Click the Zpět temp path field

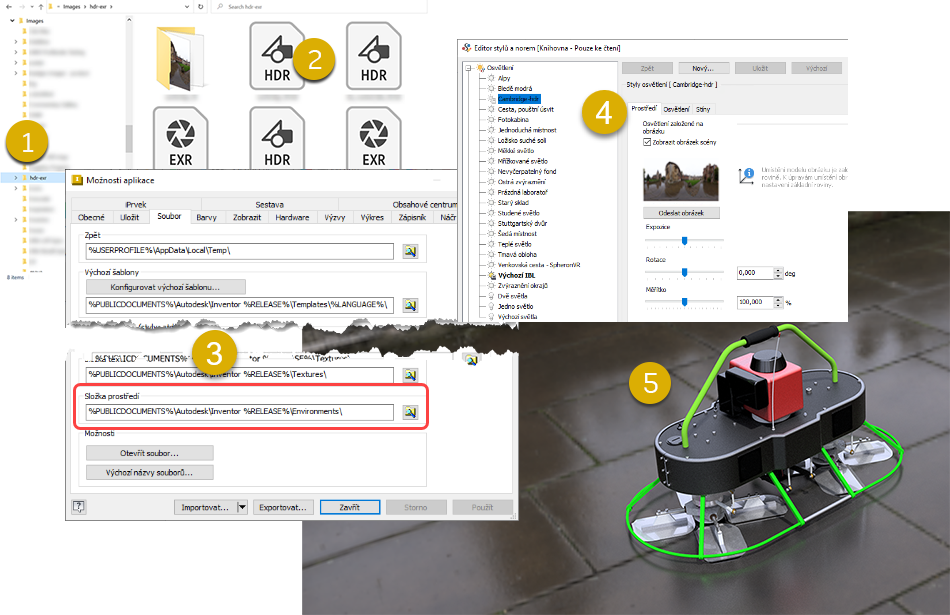click(239, 250)
